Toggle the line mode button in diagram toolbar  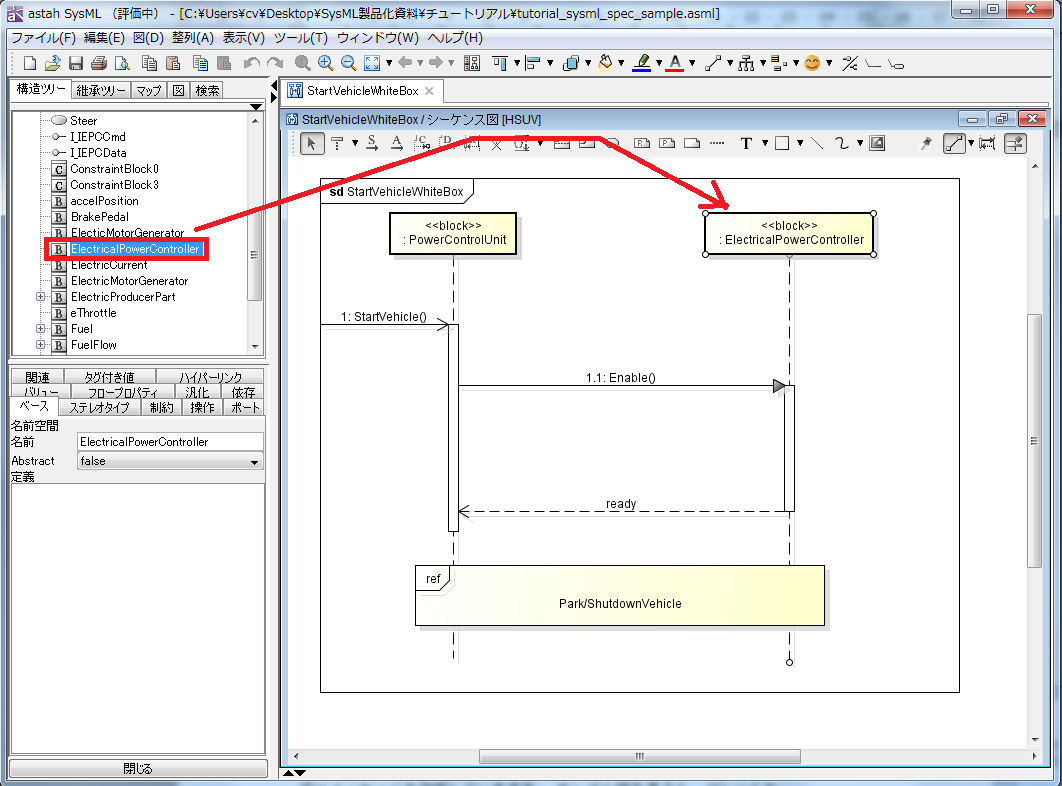(x=954, y=143)
